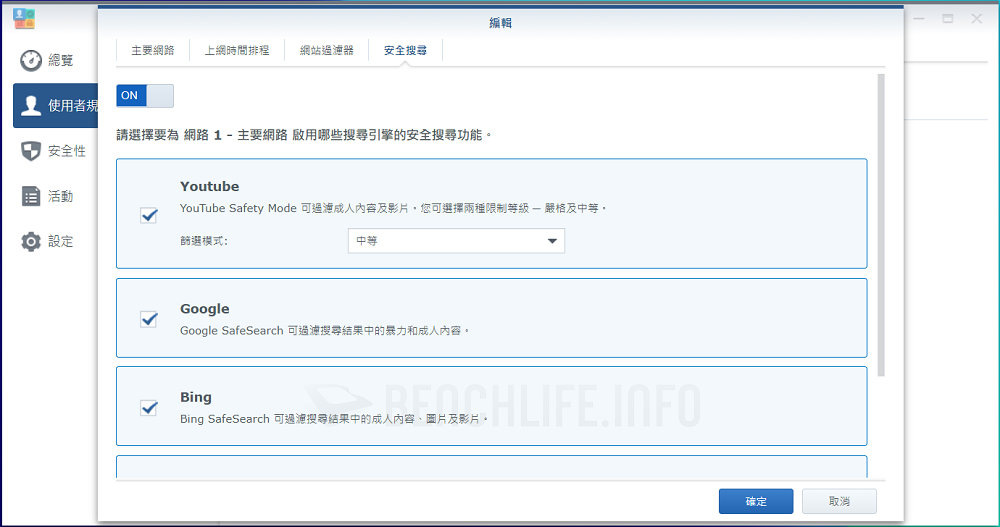Uncheck the Google SafeSearch checkbox
Screen dimensions: 1000x527
pos(149,318)
